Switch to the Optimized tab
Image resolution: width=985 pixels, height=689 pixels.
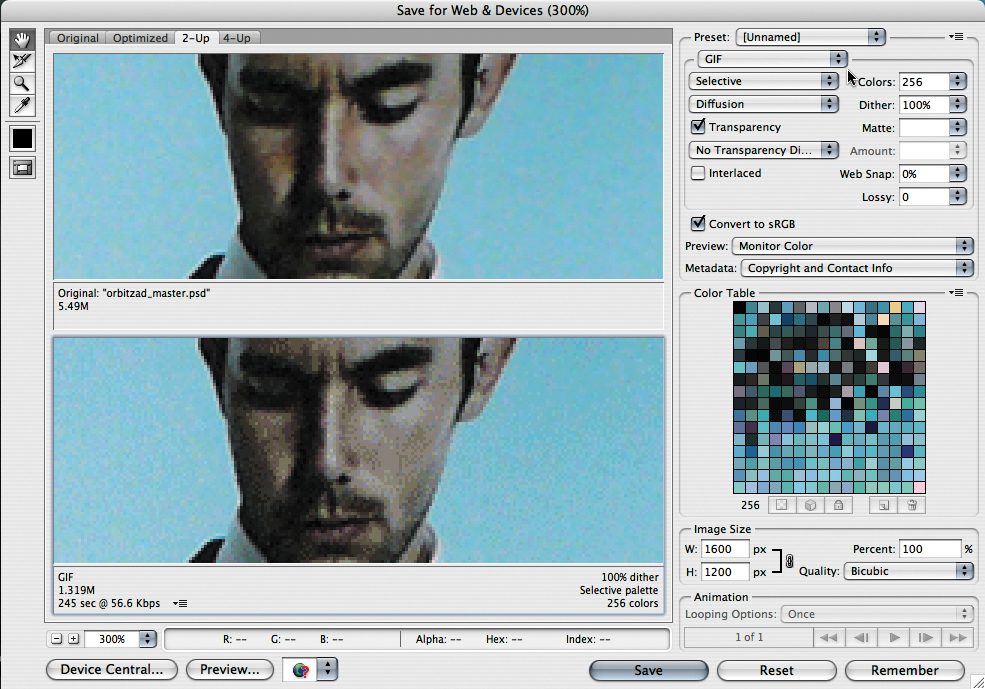140,38
